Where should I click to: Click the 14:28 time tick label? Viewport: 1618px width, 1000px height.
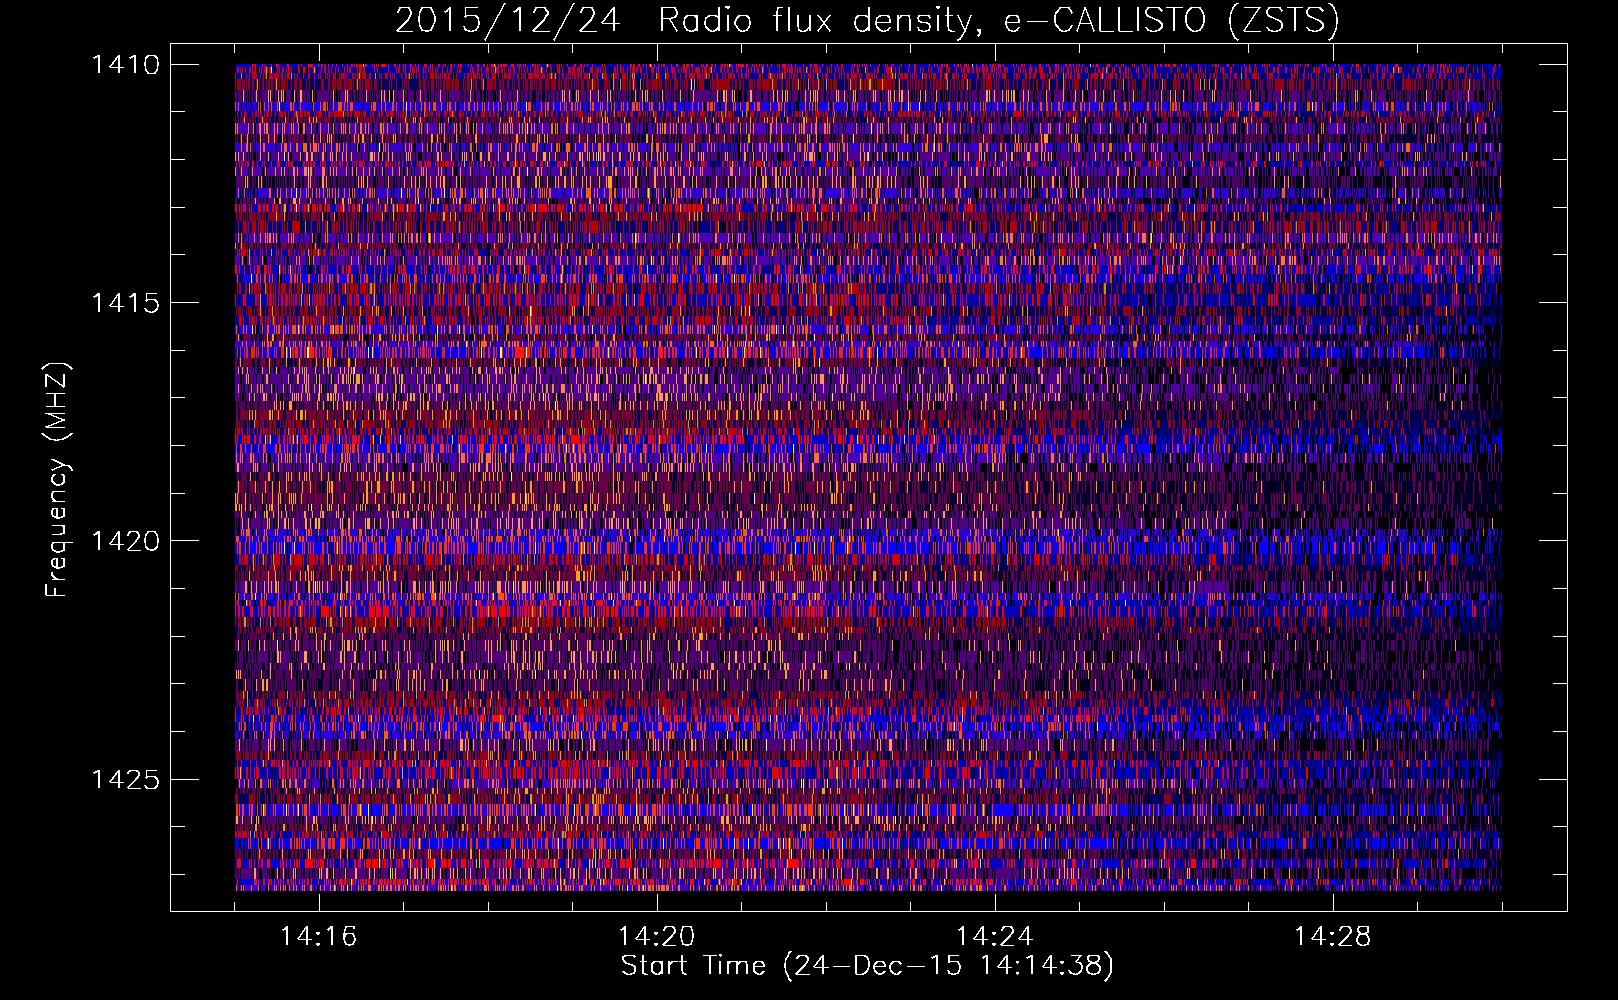[x=1332, y=937]
